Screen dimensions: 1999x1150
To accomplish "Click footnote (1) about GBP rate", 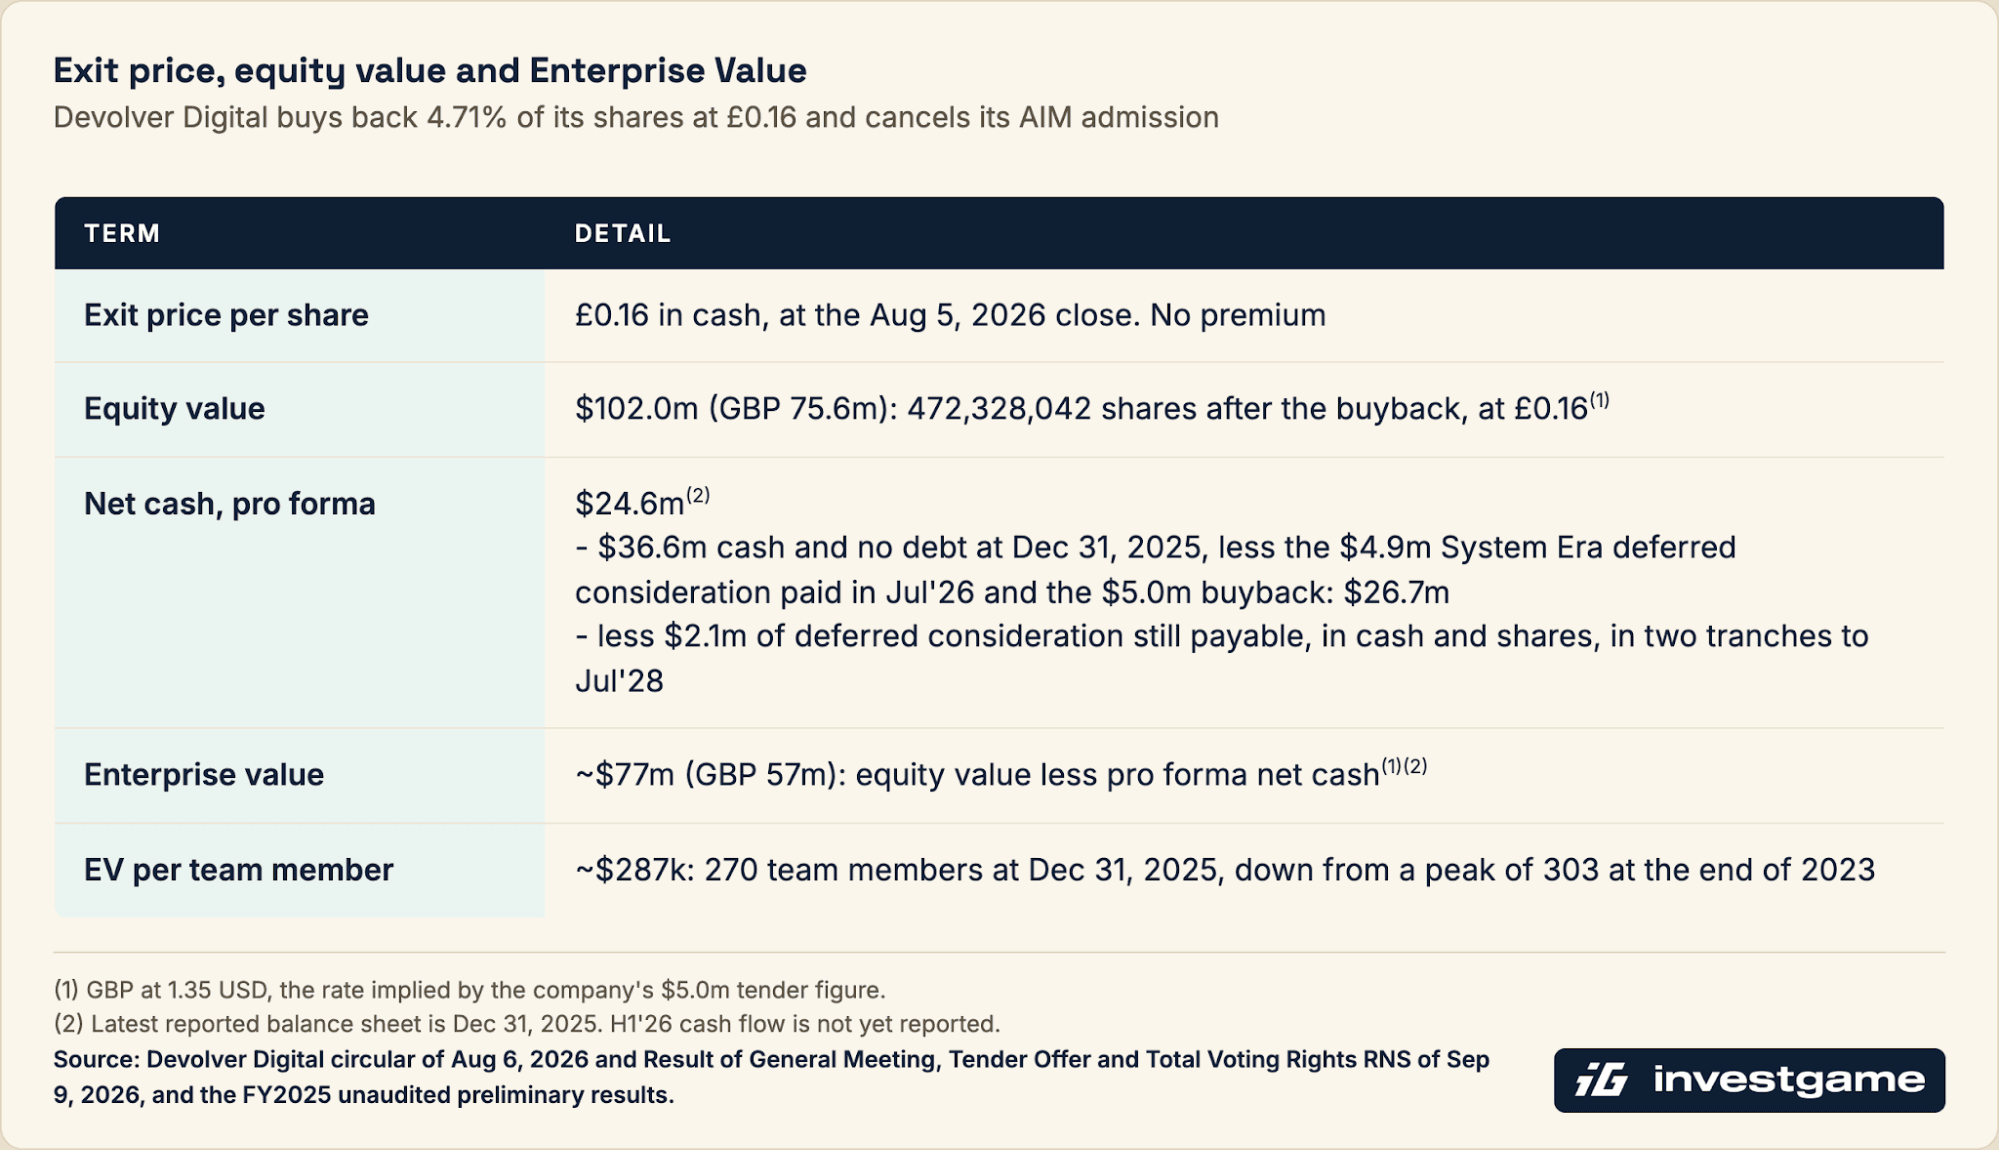I will click(x=470, y=990).
